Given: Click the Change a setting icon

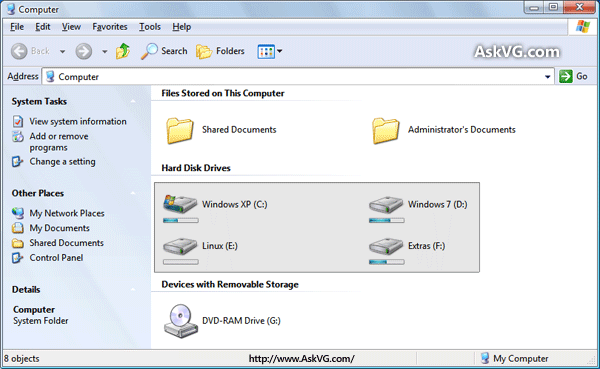Looking at the screenshot, I should tap(17, 162).
